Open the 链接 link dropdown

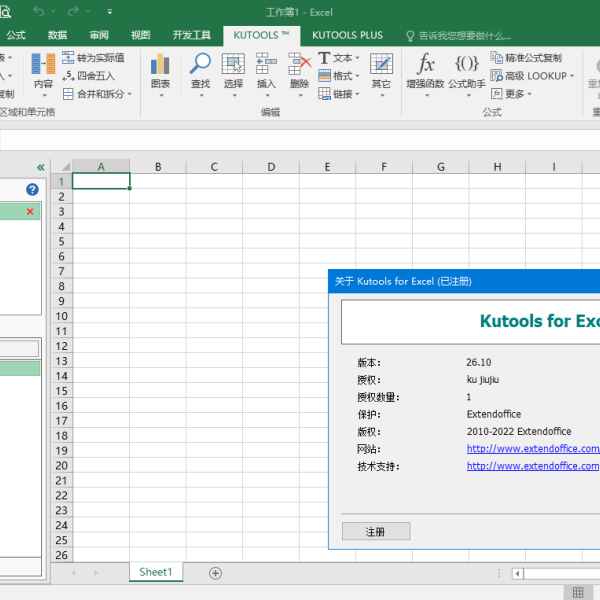tap(339, 94)
